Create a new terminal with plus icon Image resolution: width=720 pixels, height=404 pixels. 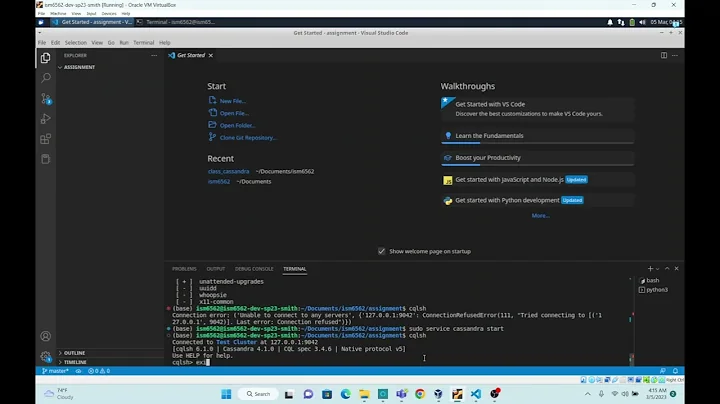click(x=650, y=269)
